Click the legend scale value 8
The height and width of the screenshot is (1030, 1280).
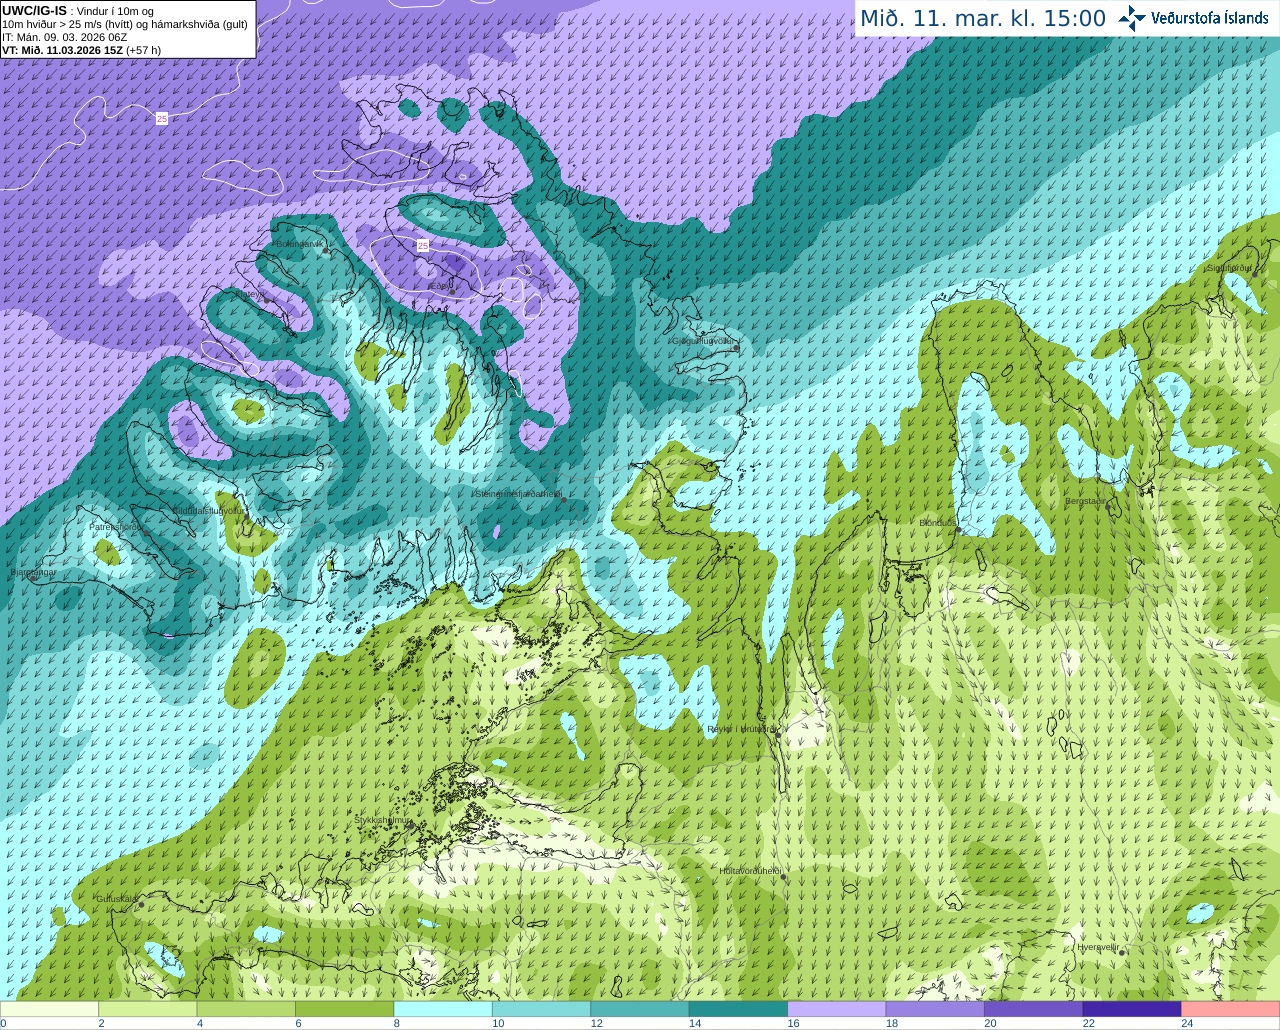397,1023
